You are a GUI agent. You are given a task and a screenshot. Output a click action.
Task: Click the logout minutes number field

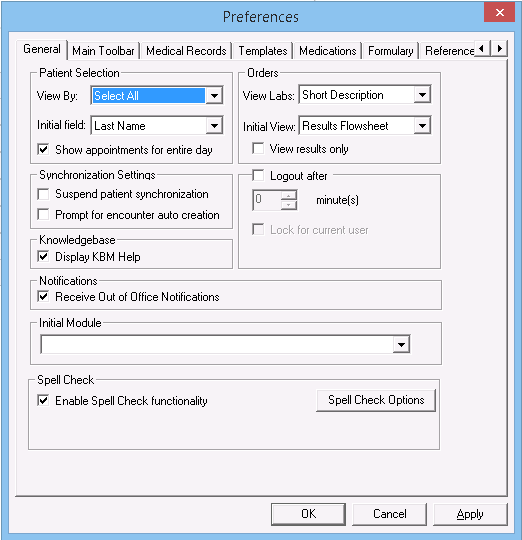click(x=267, y=200)
